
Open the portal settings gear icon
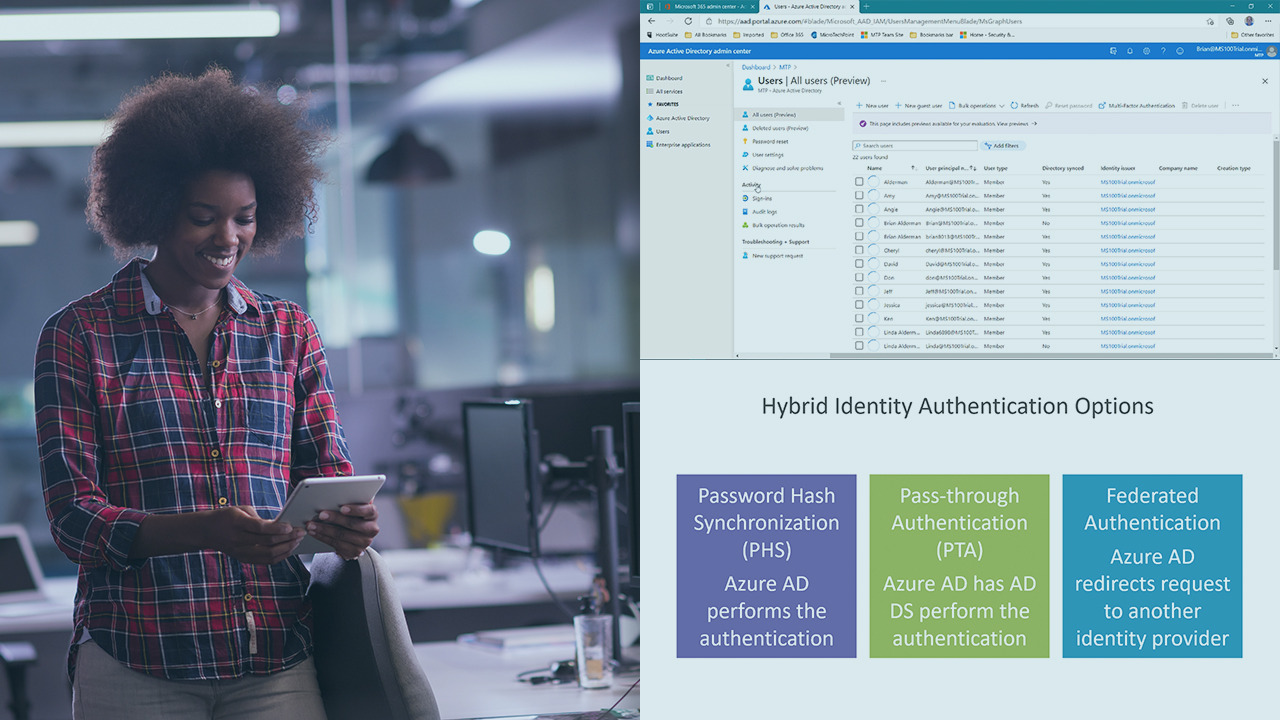1146,50
